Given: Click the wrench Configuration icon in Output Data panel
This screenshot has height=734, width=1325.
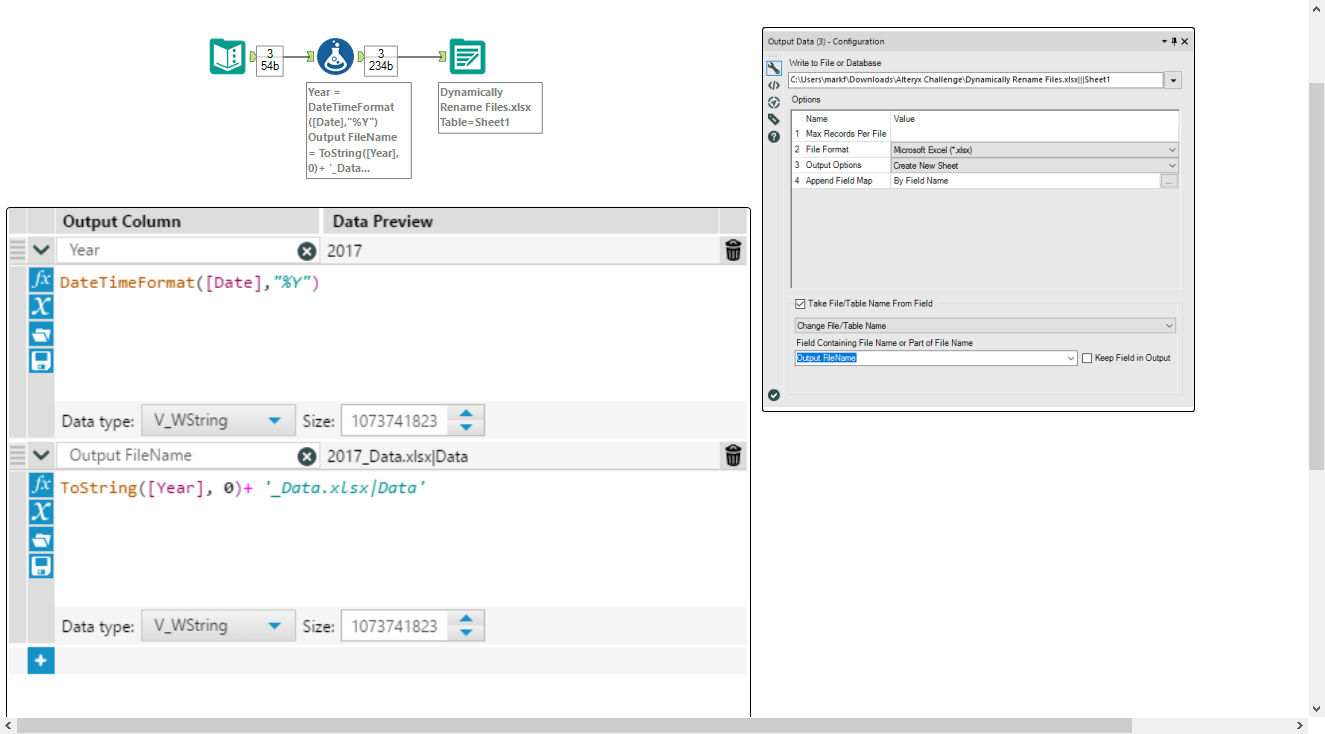Looking at the screenshot, I should [773, 68].
